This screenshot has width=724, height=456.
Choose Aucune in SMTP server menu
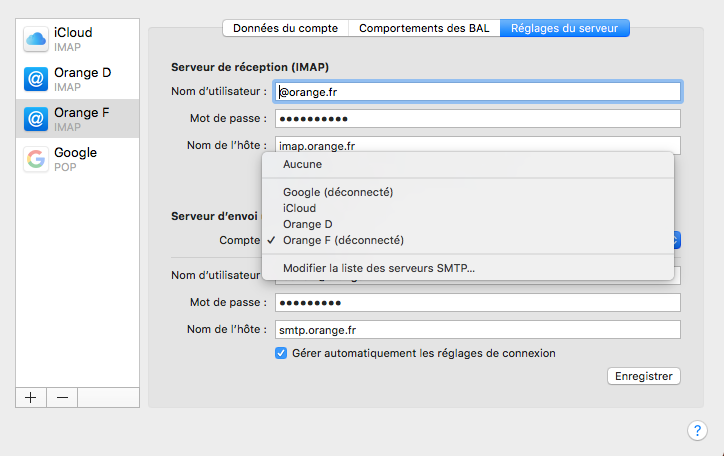(x=468, y=164)
